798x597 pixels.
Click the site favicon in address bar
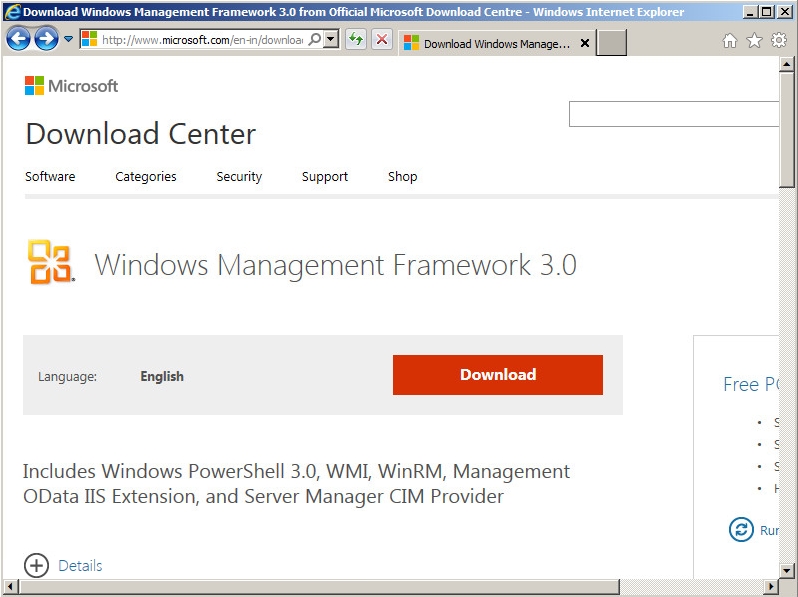[89, 39]
